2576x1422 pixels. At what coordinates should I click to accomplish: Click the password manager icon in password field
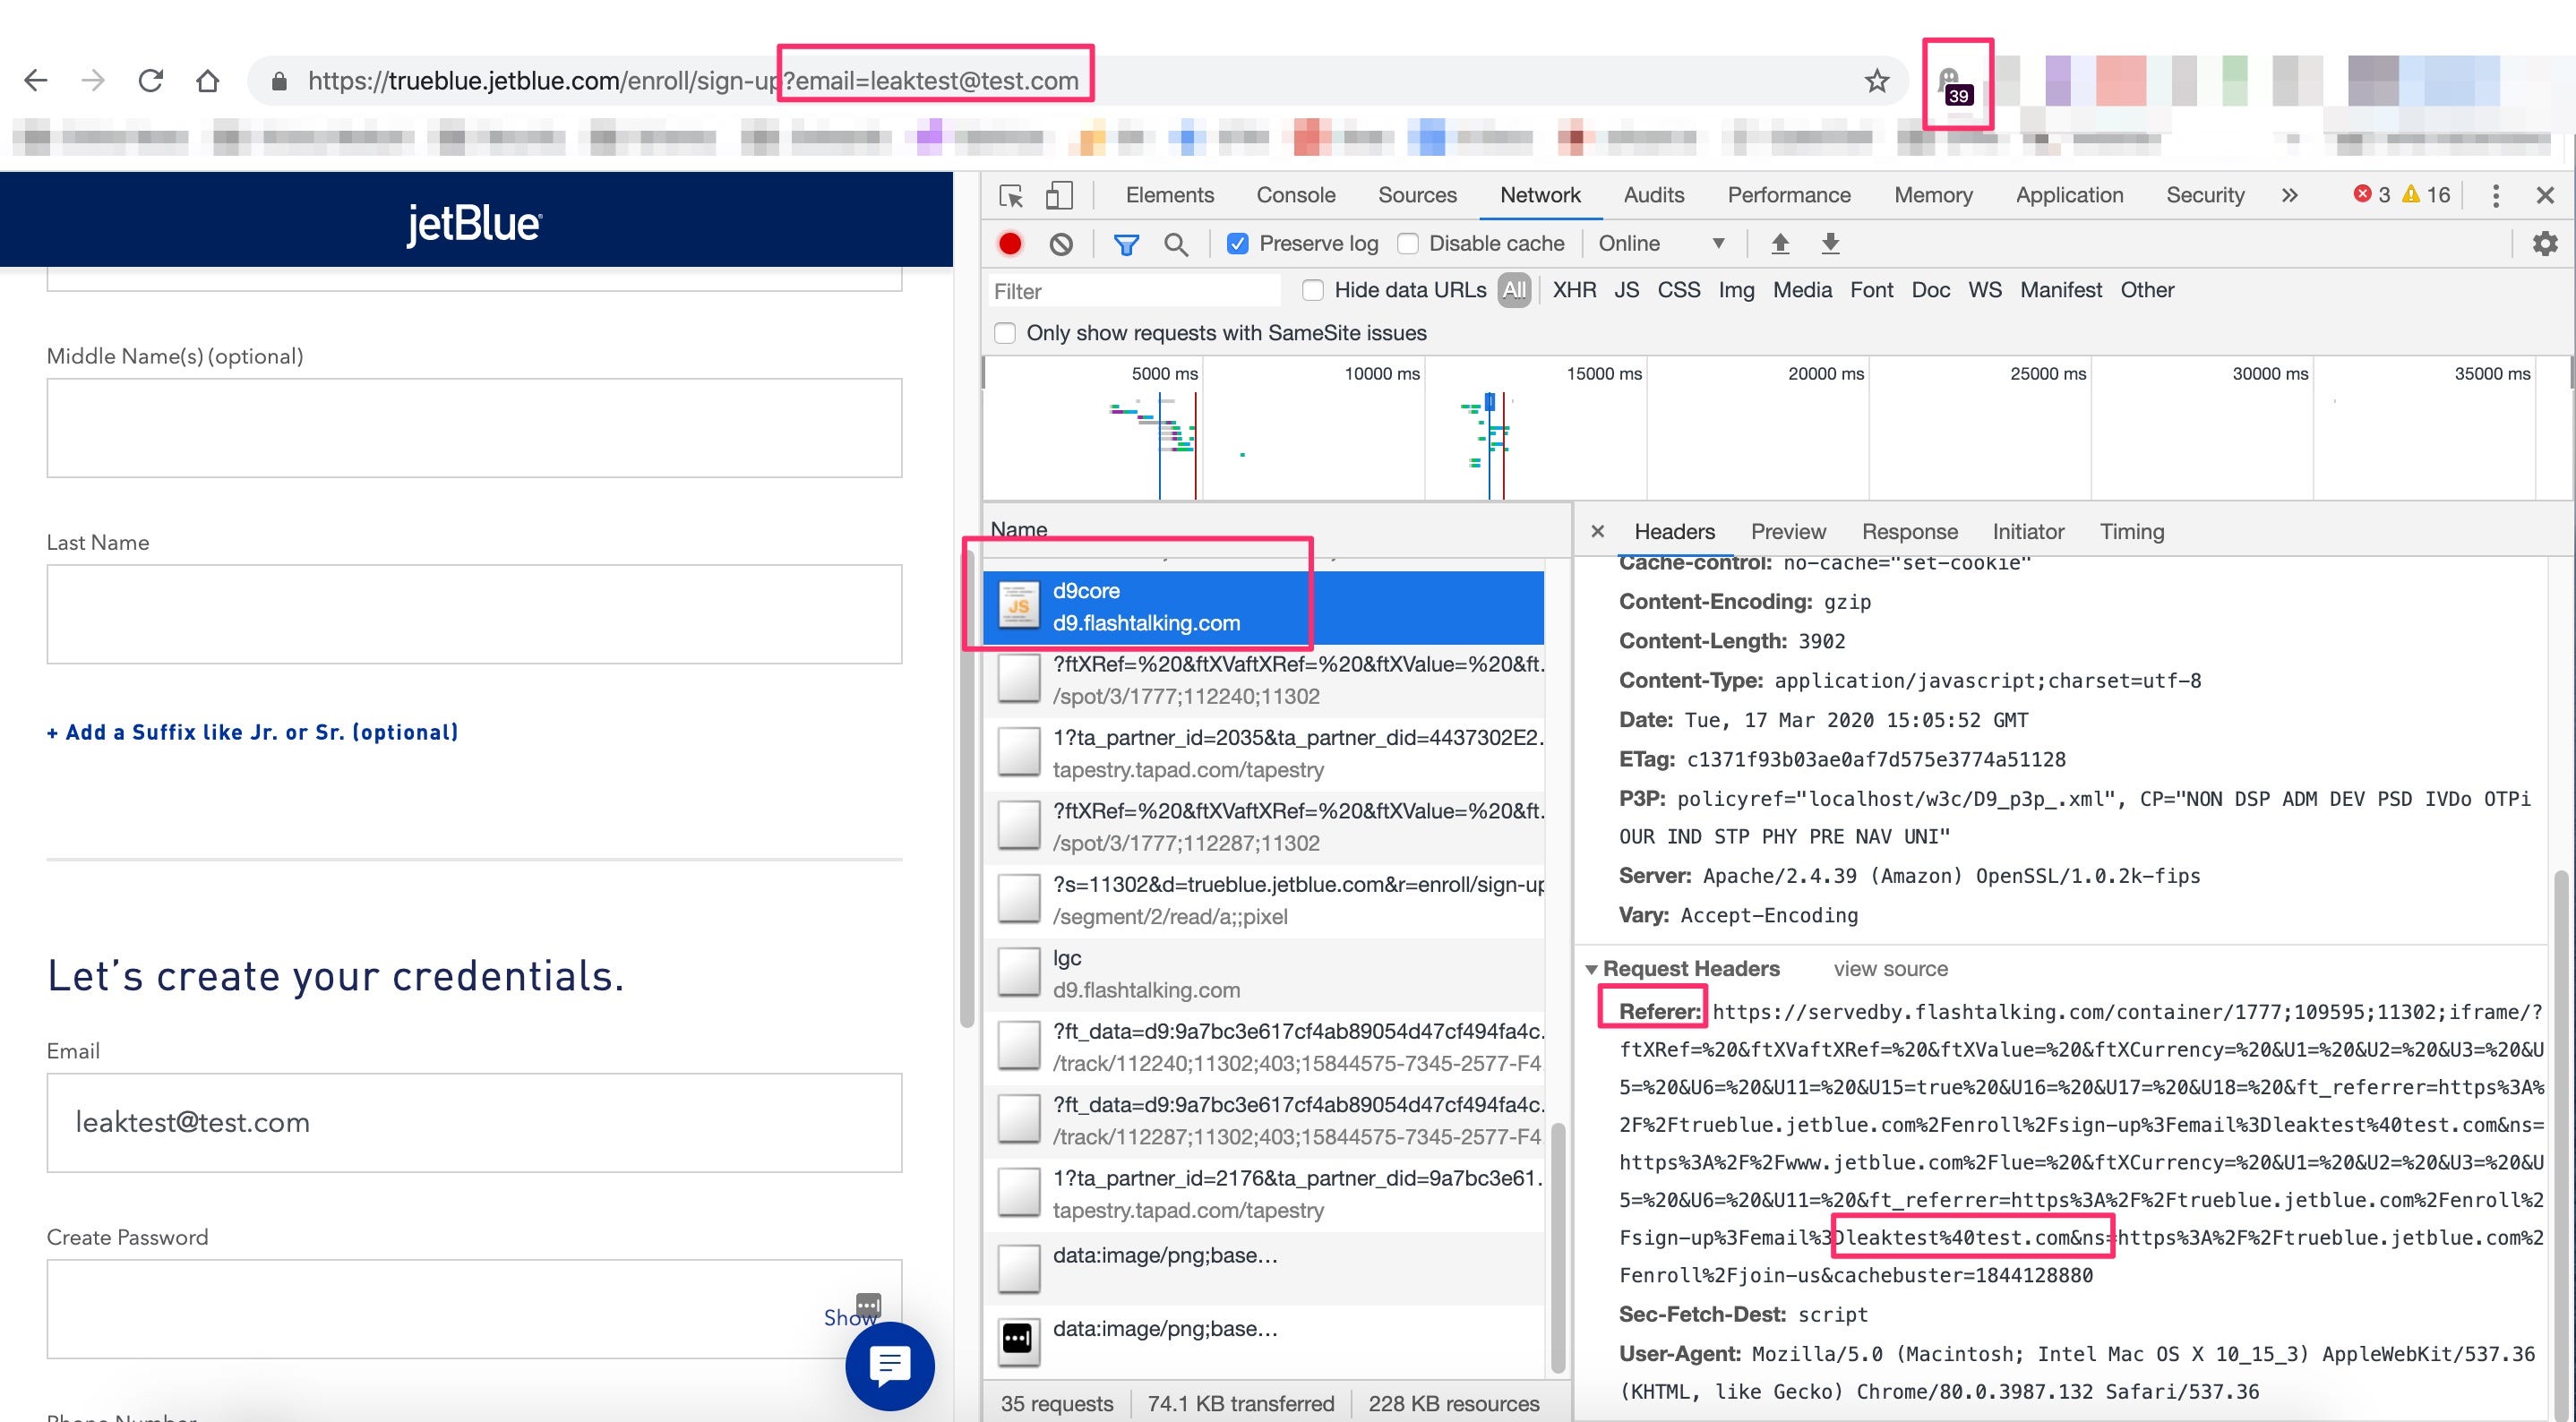[x=868, y=1305]
